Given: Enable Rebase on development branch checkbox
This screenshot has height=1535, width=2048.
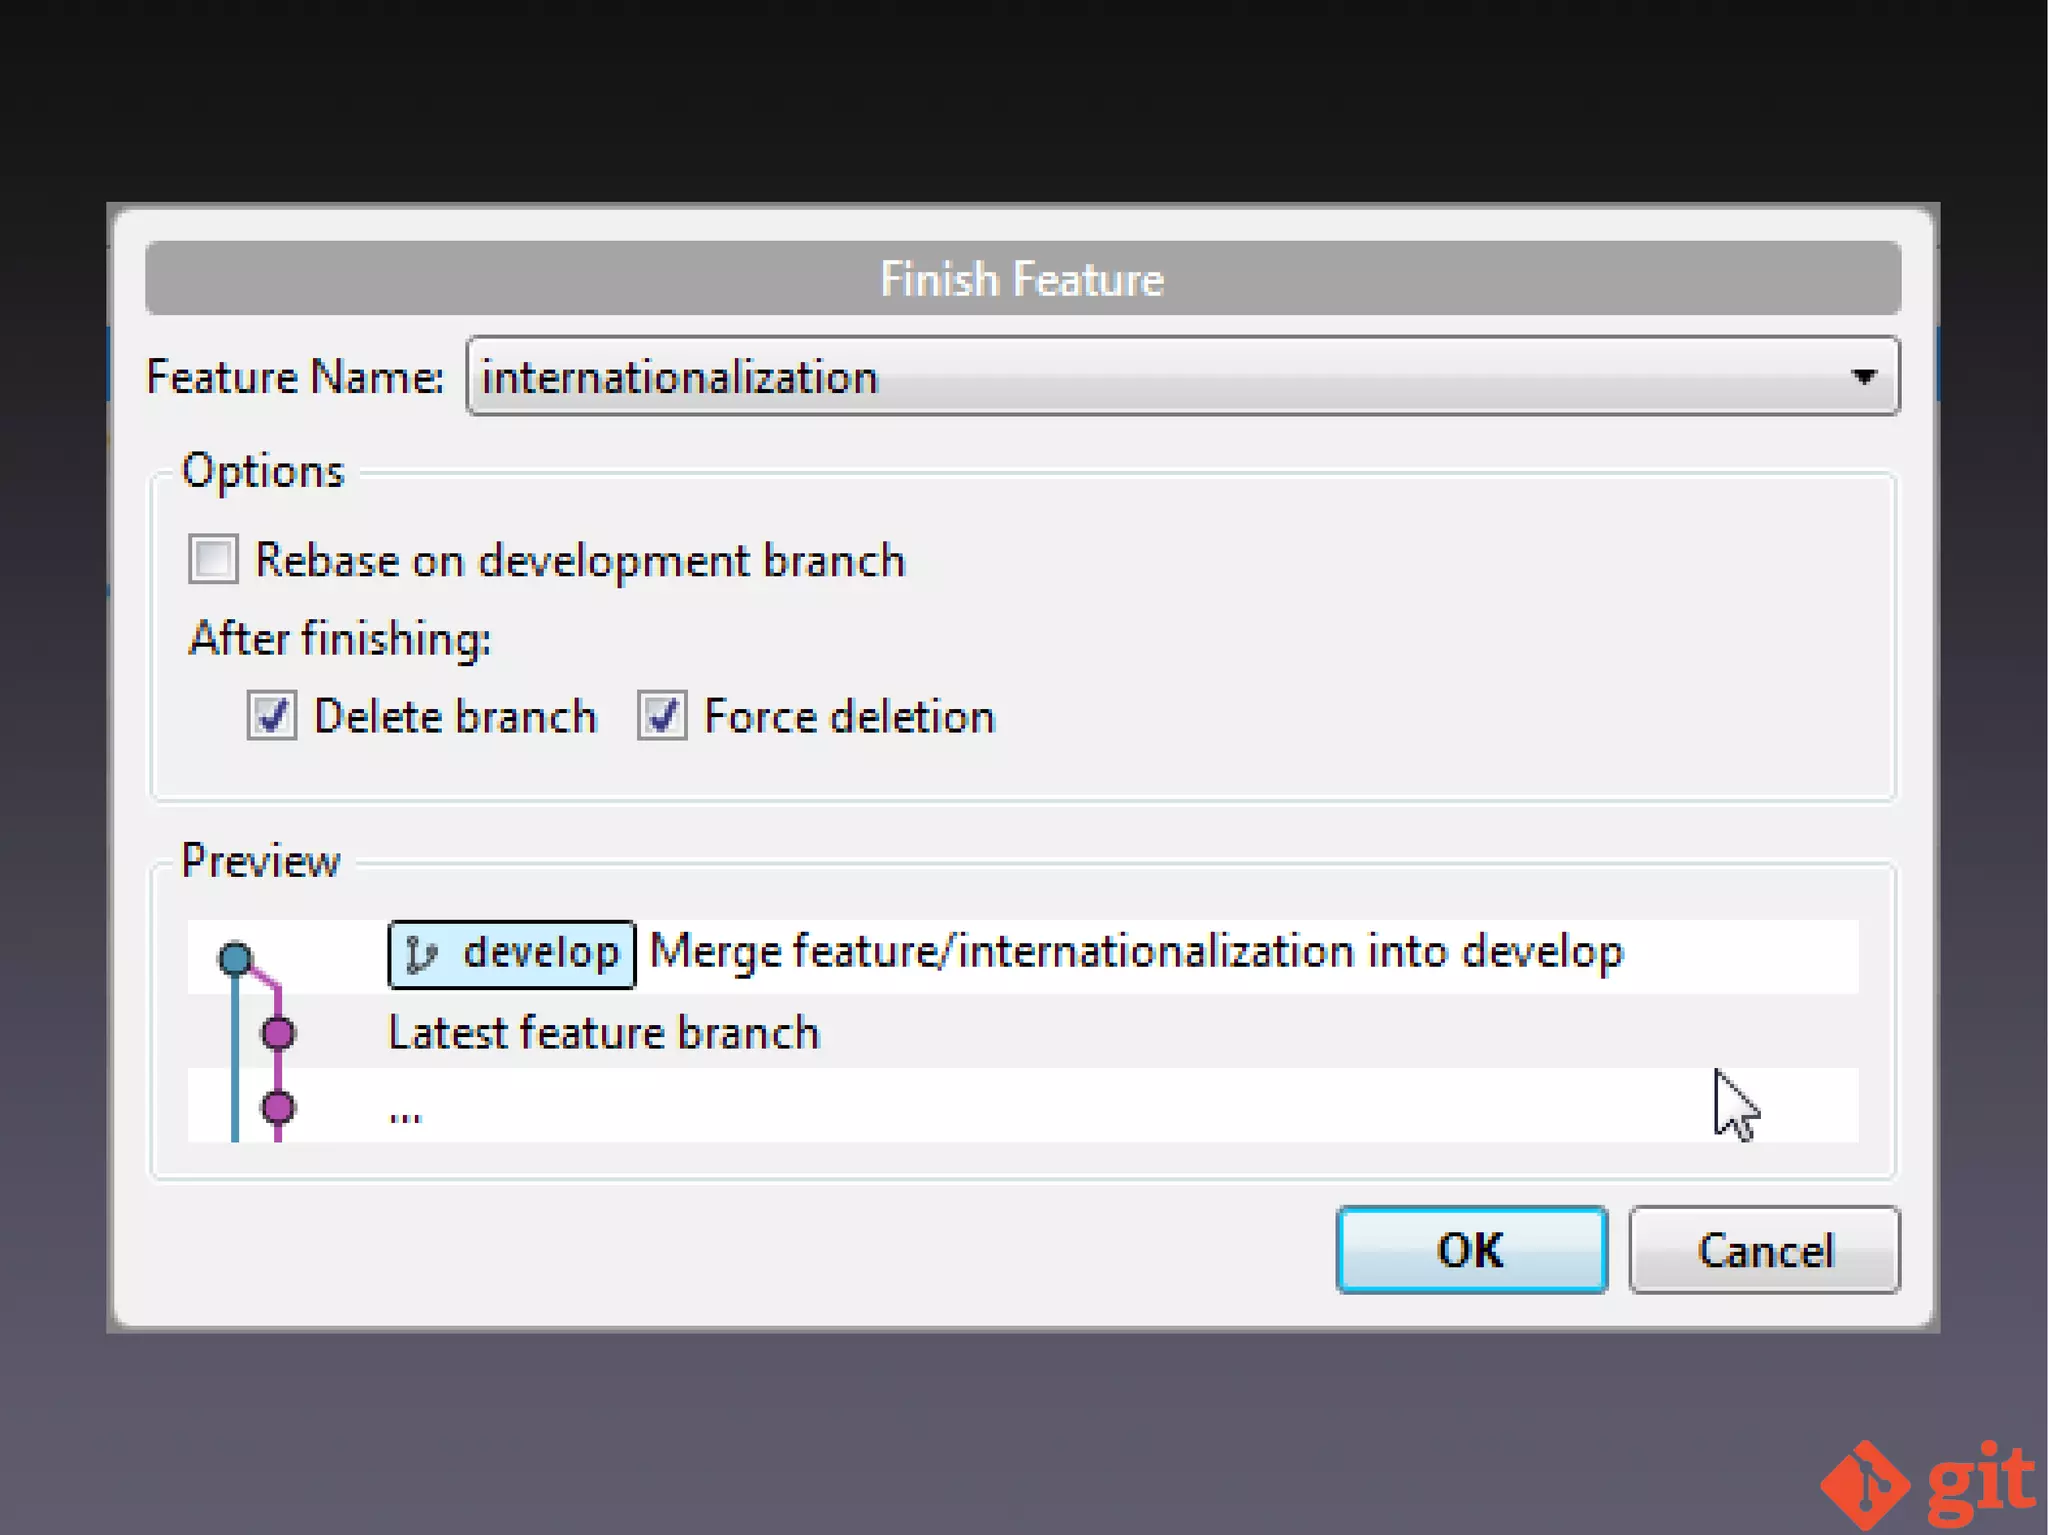Looking at the screenshot, I should (x=213, y=559).
